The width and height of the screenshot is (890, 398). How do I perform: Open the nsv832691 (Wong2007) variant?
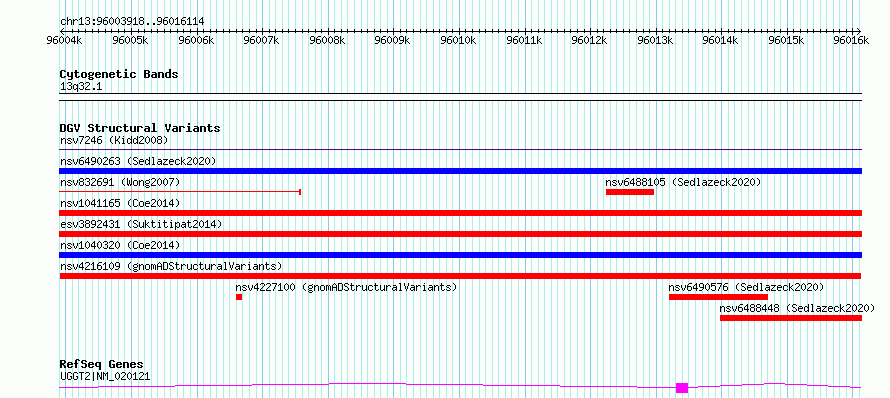click(x=120, y=182)
